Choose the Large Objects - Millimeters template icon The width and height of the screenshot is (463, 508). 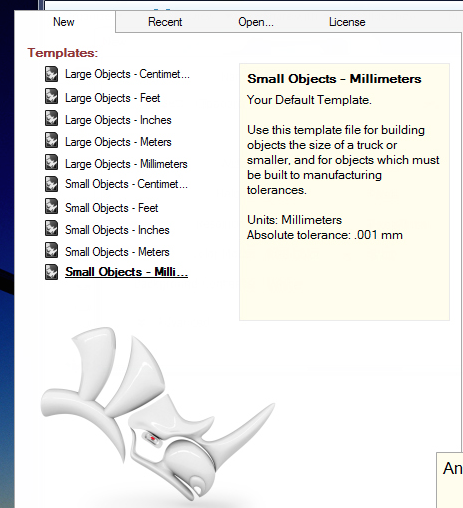tap(52, 162)
